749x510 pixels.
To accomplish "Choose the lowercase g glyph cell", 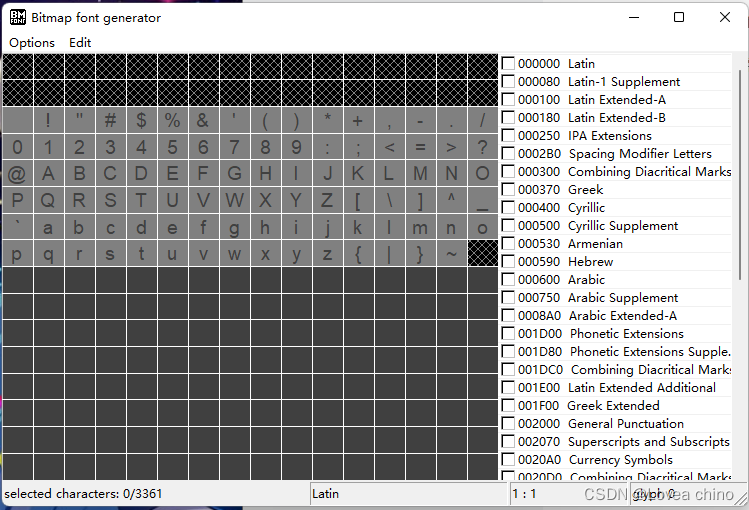I will pos(235,227).
